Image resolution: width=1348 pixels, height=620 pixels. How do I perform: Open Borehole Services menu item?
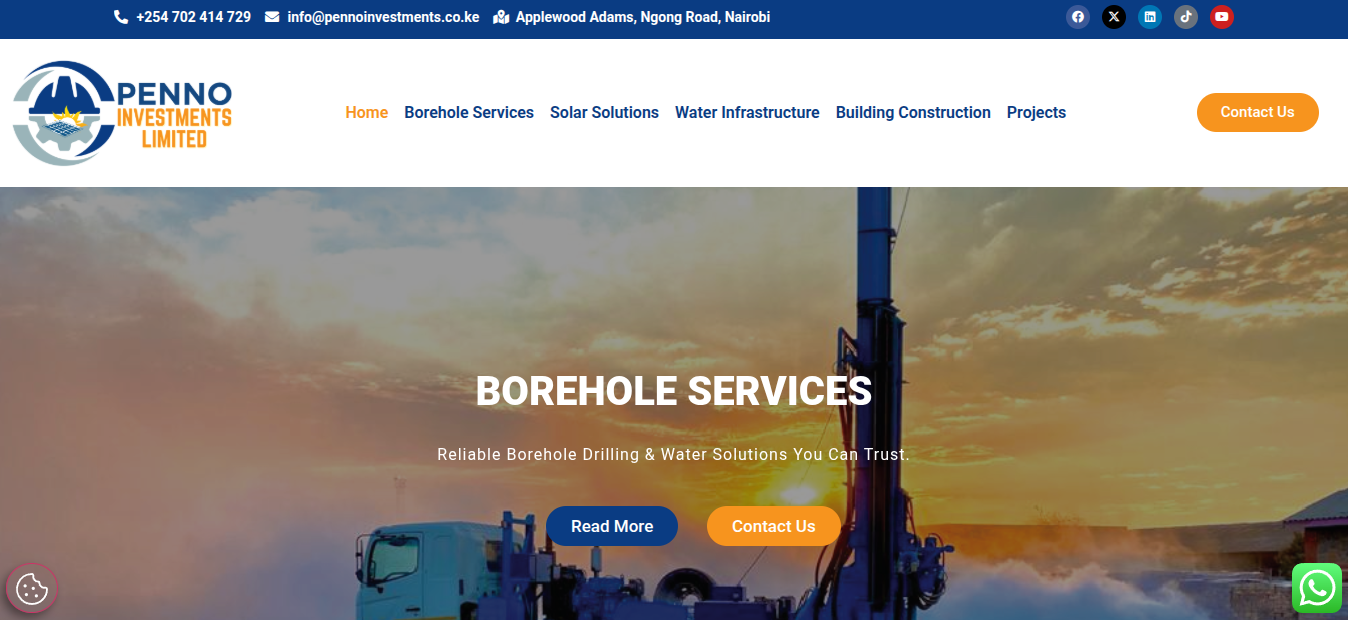tap(469, 113)
